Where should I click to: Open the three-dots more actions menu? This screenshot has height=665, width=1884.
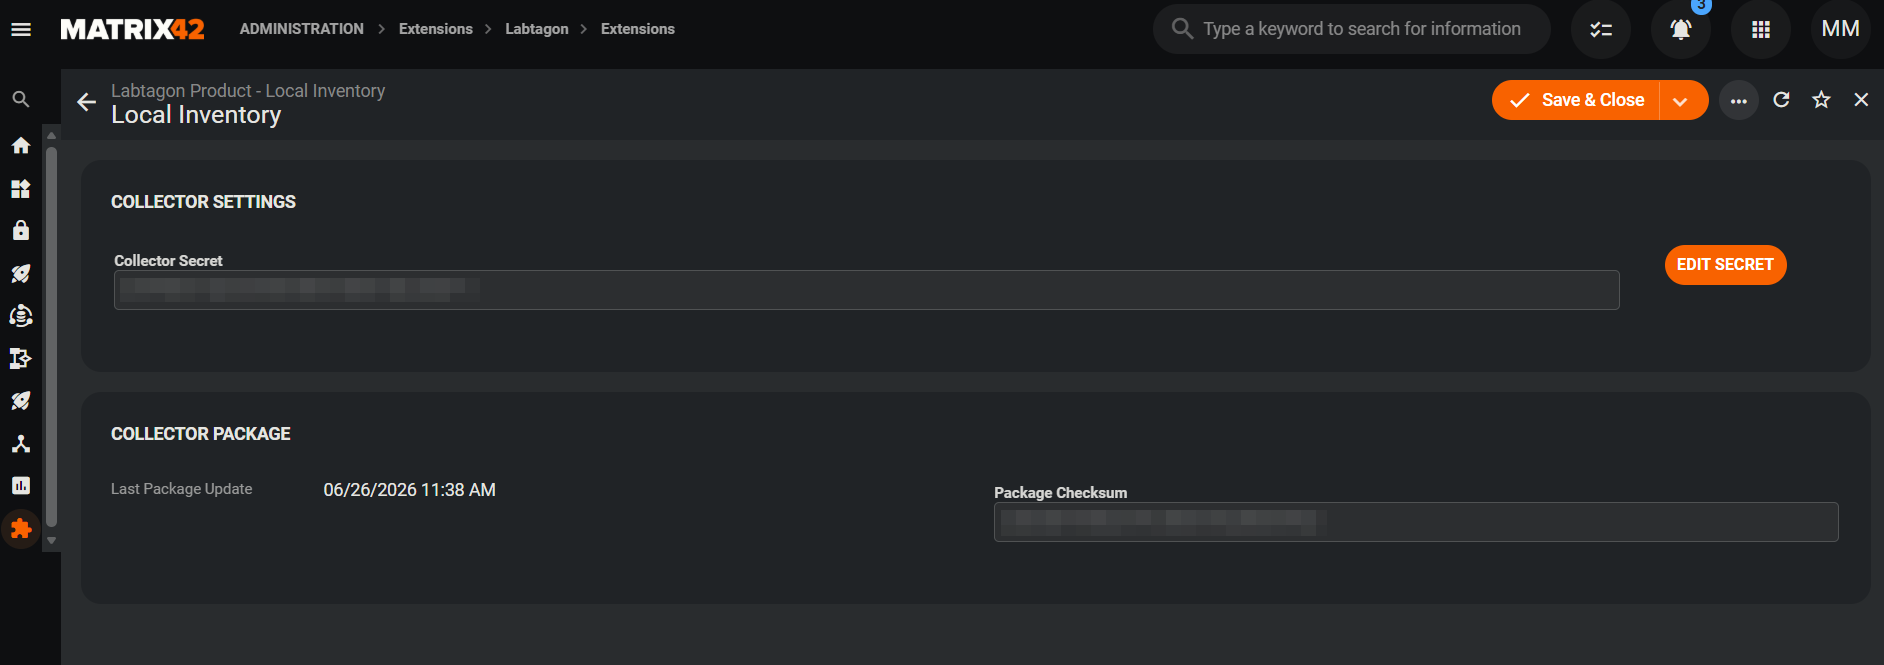tap(1739, 100)
